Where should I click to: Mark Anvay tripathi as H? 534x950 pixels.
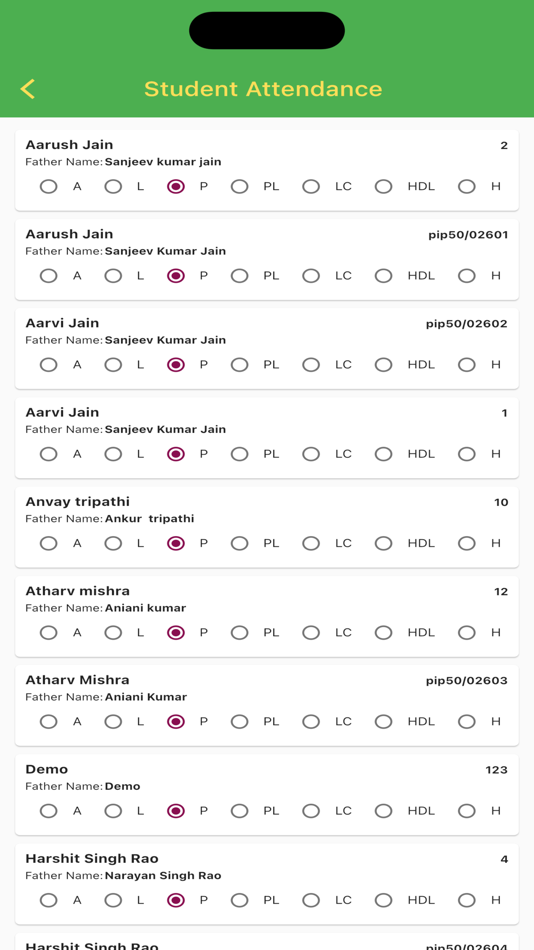coord(467,543)
